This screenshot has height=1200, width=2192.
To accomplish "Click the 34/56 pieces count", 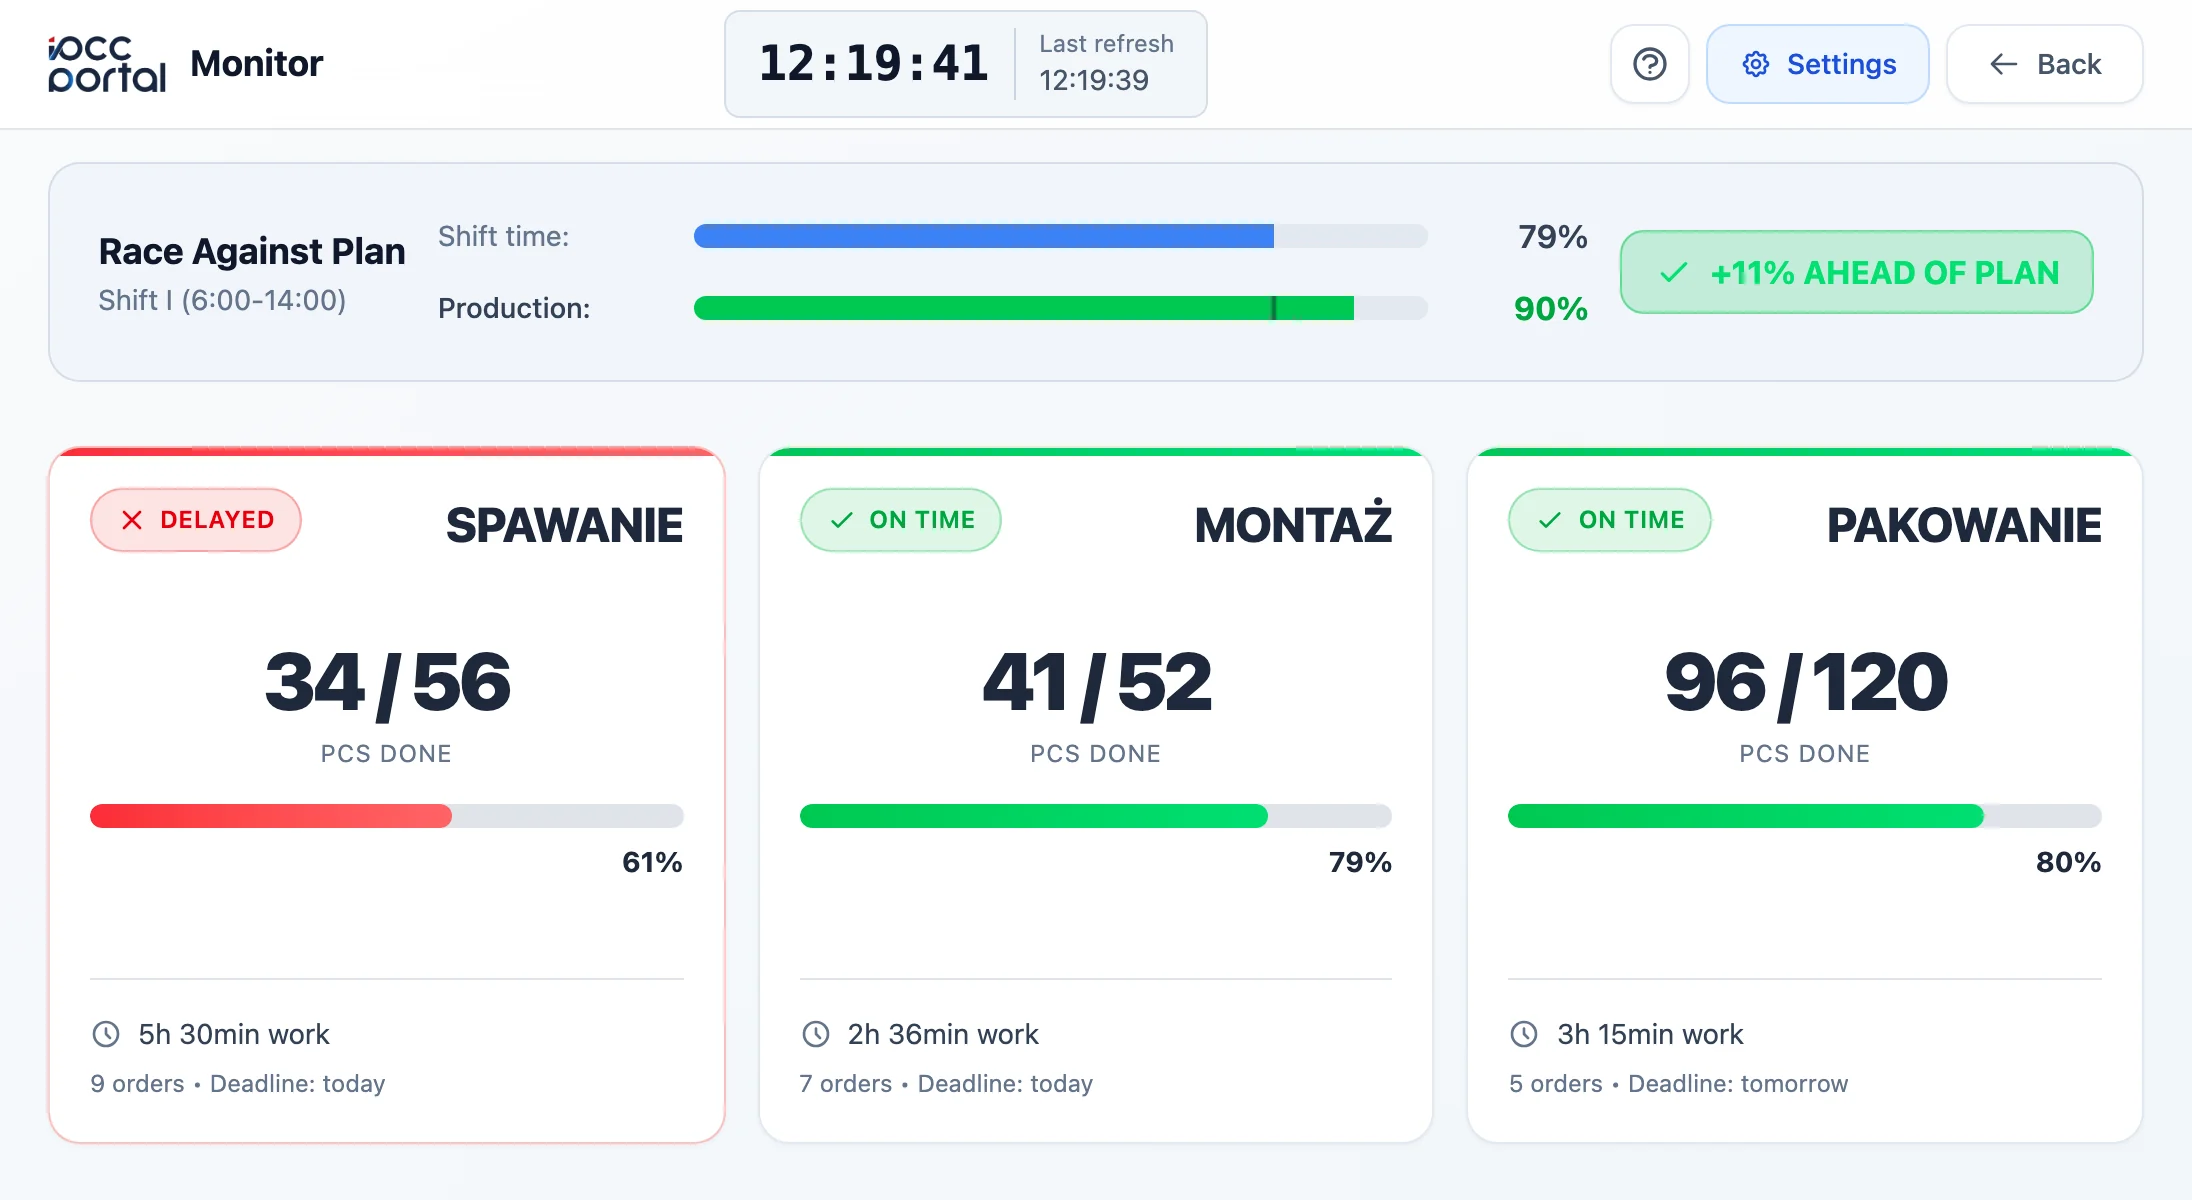I will pyautogui.click(x=387, y=683).
